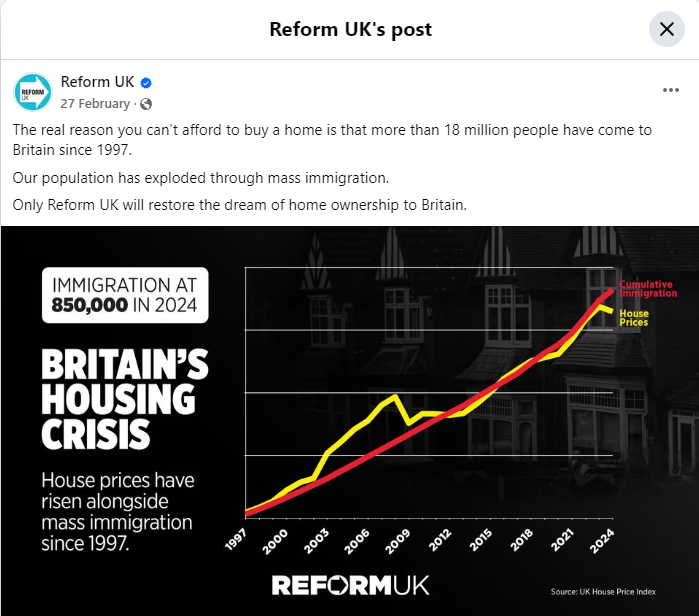Screen dimensions: 699x616
Task: Open the 27 February timestamp link
Action: point(95,104)
